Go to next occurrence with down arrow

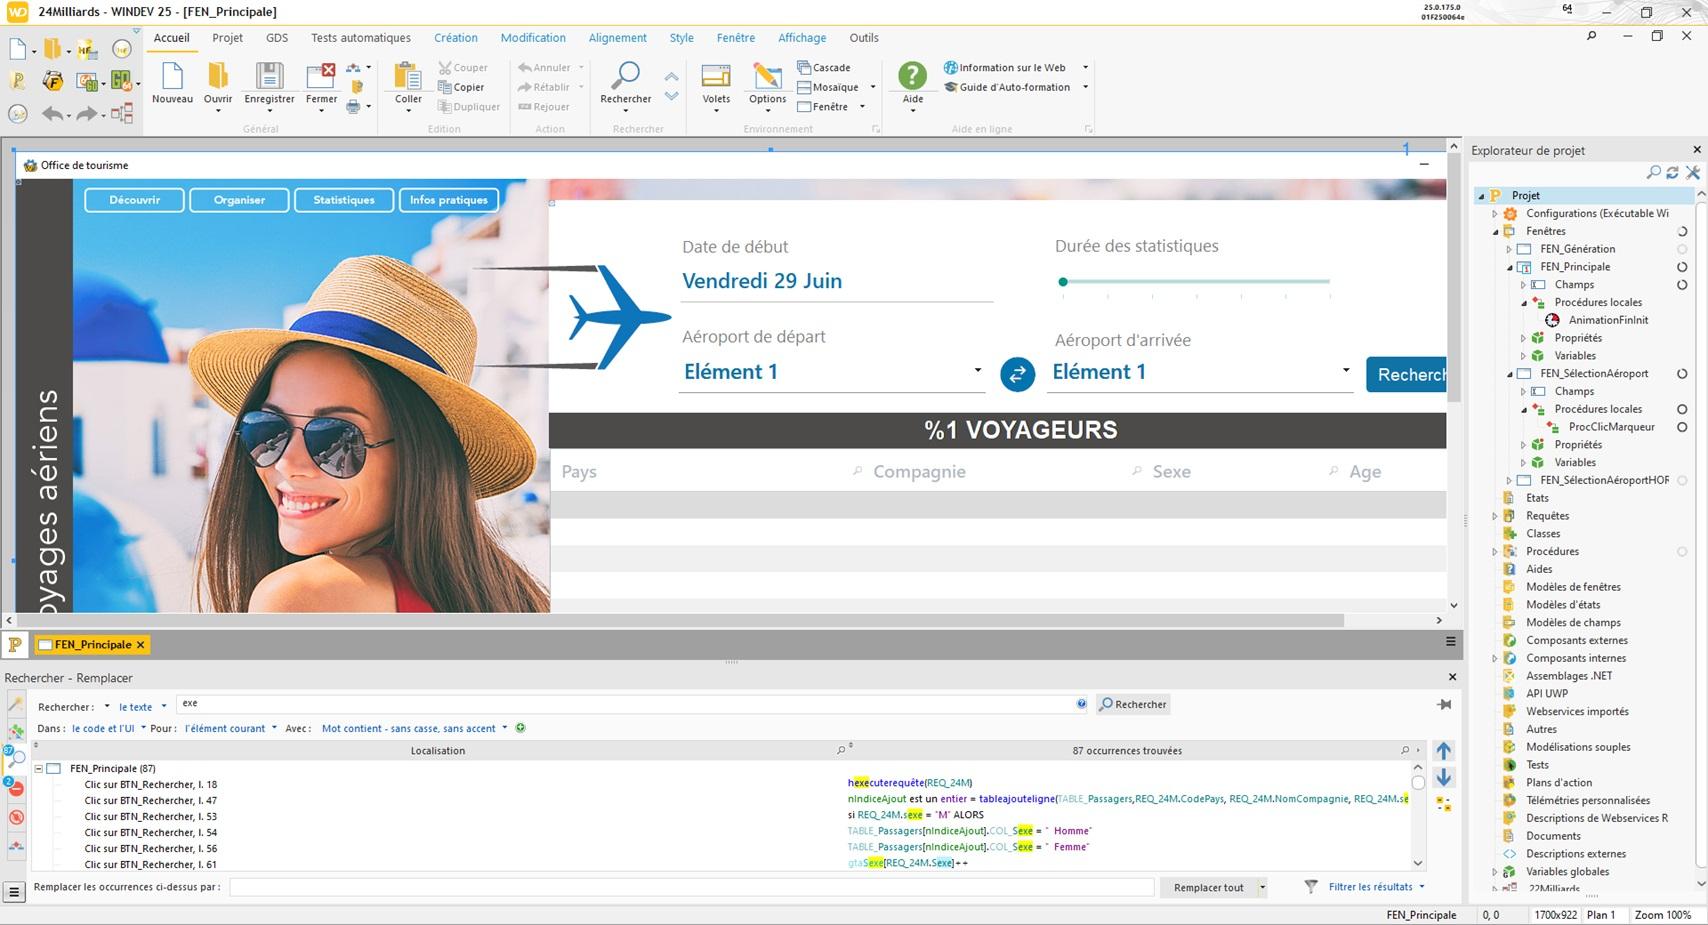pos(1443,777)
